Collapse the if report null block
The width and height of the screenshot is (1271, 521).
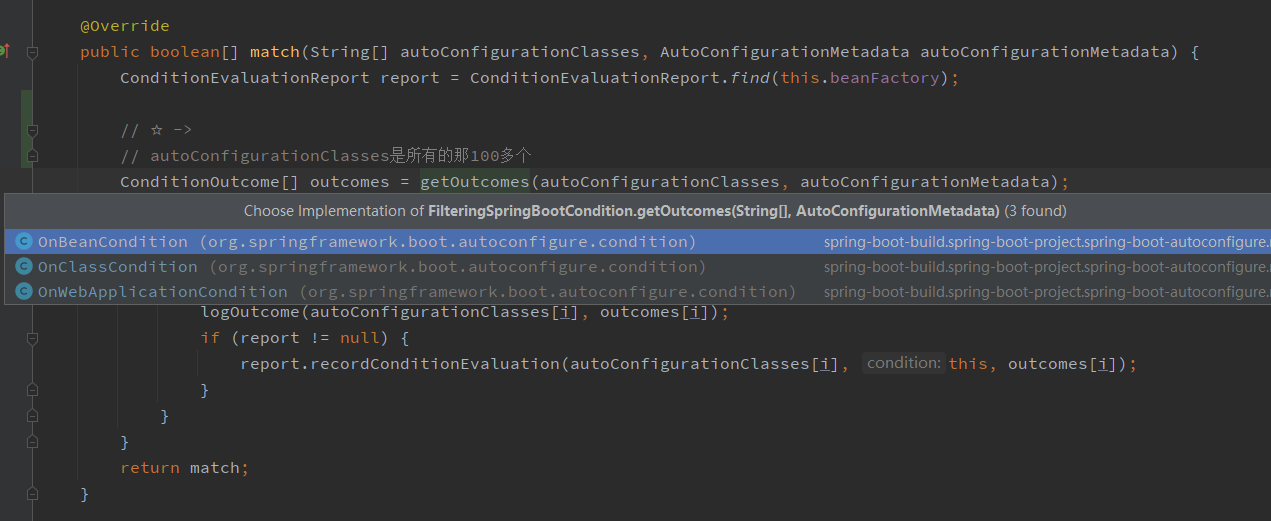pyautogui.click(x=32, y=338)
